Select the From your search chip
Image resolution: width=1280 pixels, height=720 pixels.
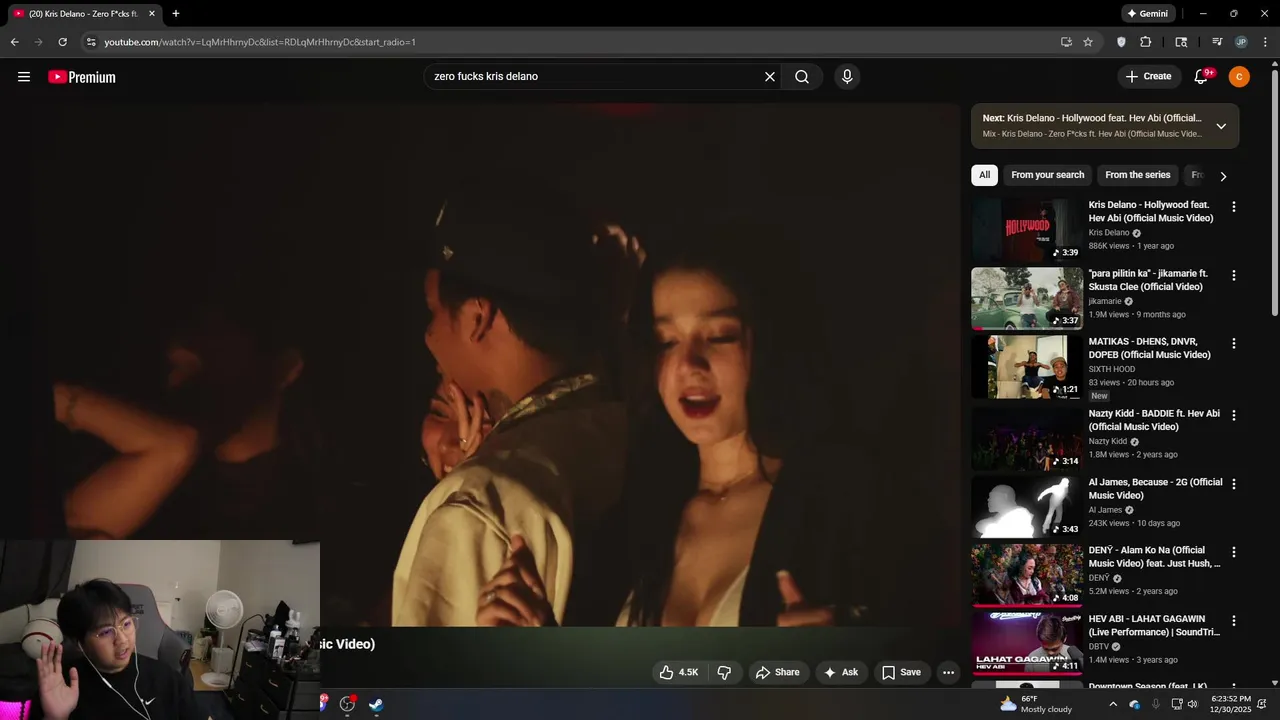(x=1047, y=175)
